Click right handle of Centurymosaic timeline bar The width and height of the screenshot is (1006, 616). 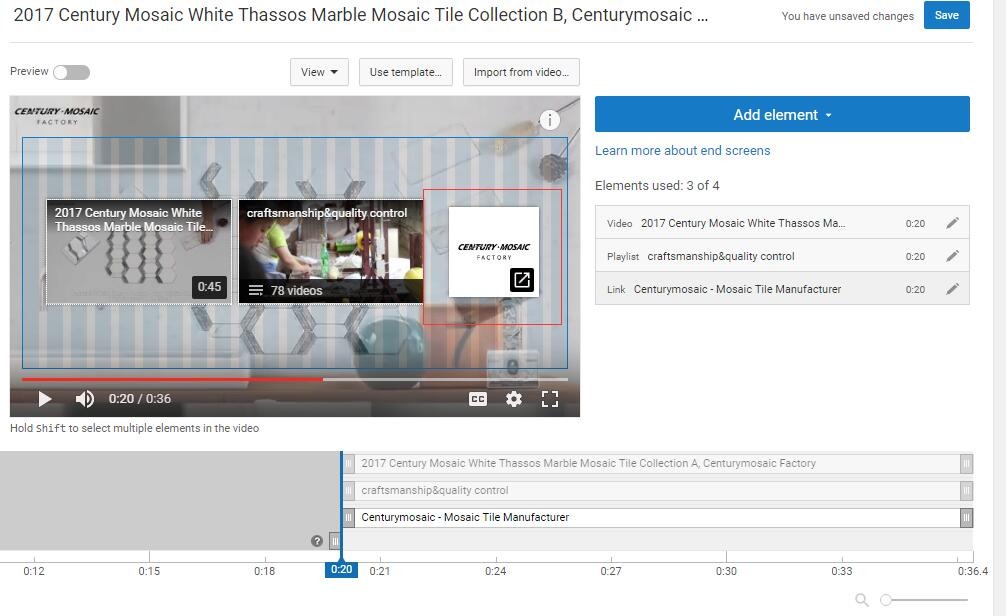tap(966, 517)
